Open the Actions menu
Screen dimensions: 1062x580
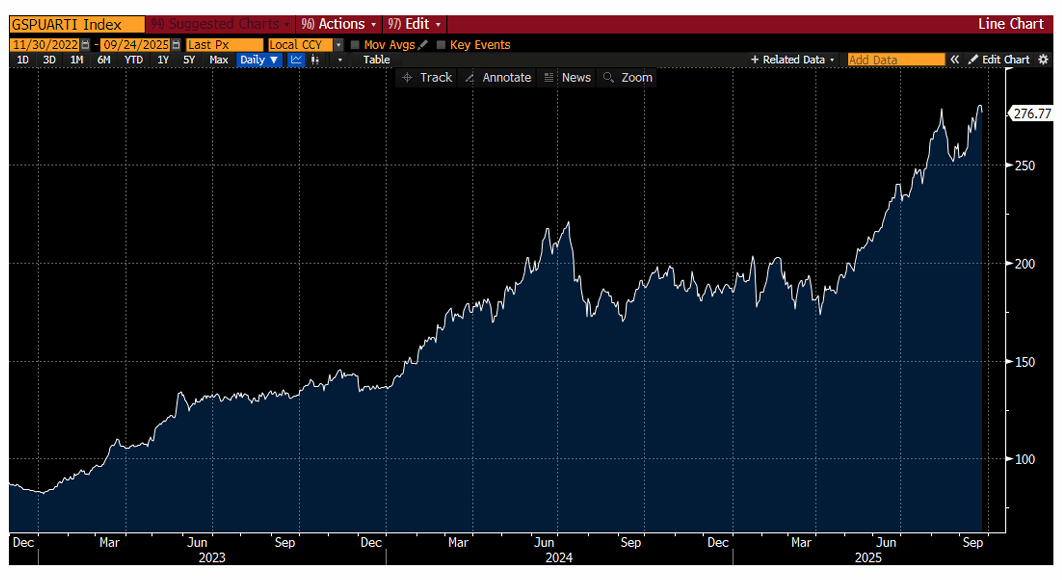(x=338, y=24)
